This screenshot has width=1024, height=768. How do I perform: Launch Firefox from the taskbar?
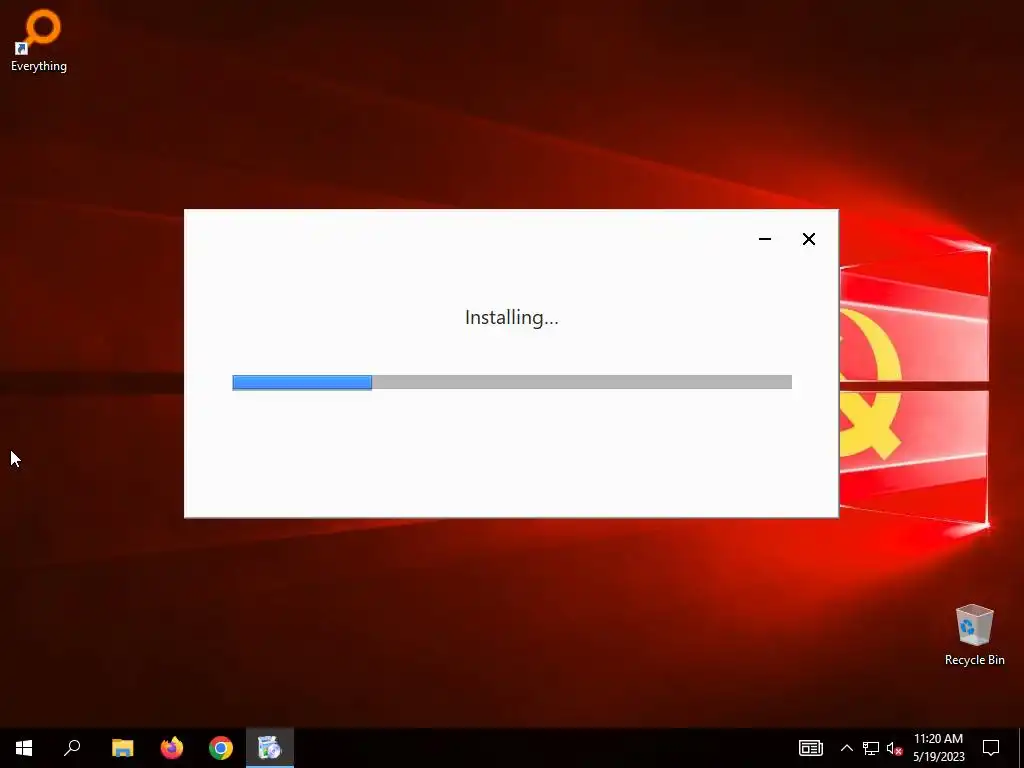click(172, 748)
